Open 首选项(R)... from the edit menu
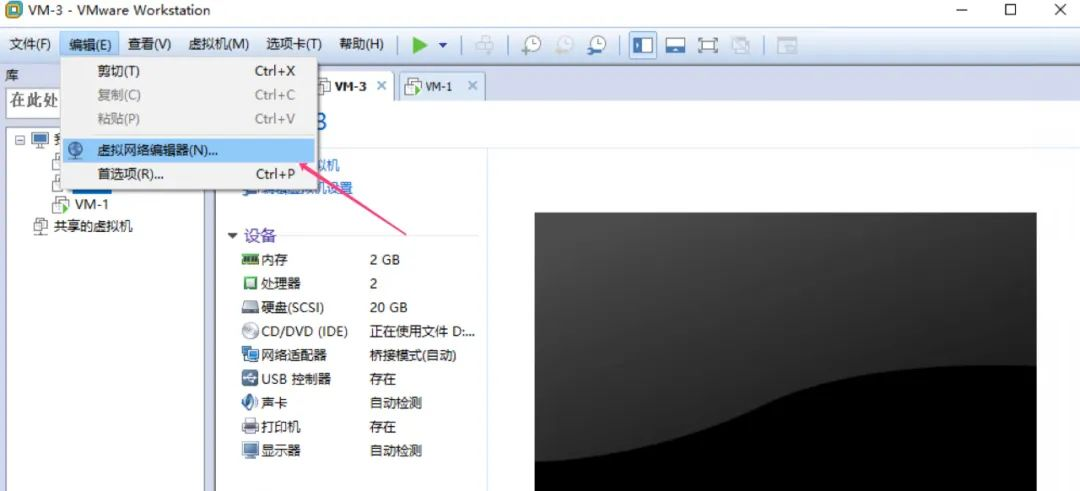This screenshot has height=491, width=1080. click(189, 174)
